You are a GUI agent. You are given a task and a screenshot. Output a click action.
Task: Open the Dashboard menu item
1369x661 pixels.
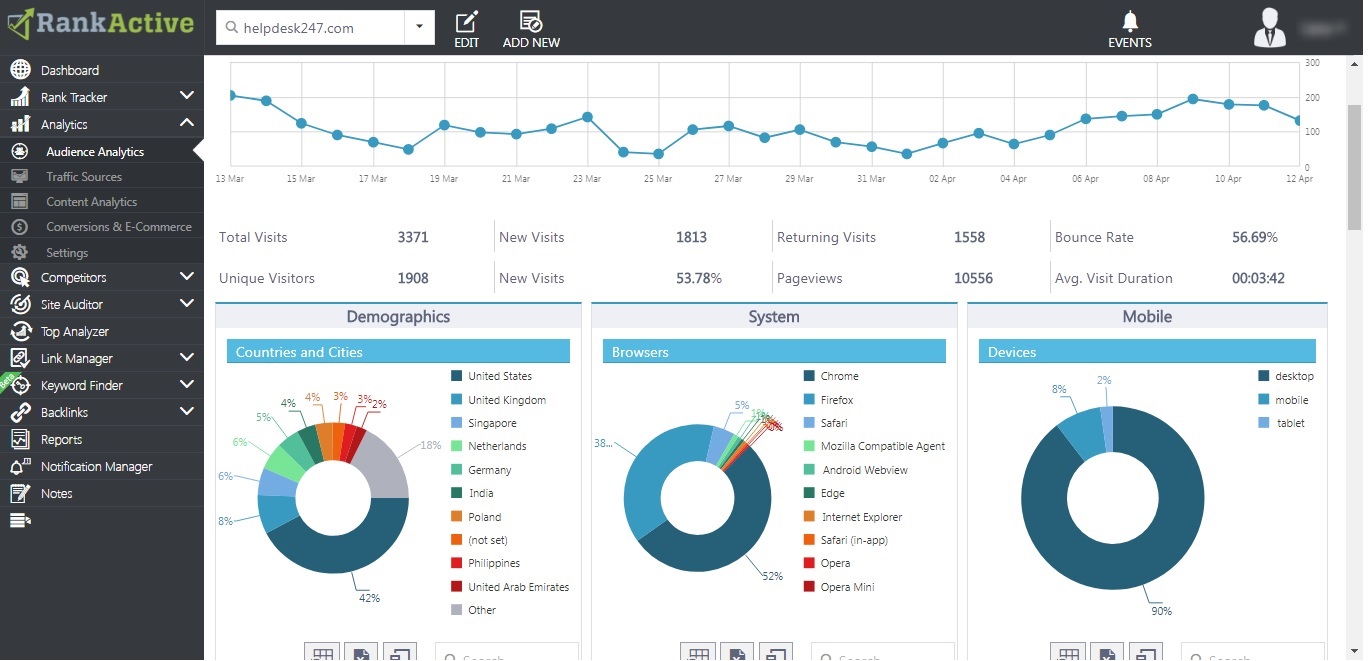point(70,70)
